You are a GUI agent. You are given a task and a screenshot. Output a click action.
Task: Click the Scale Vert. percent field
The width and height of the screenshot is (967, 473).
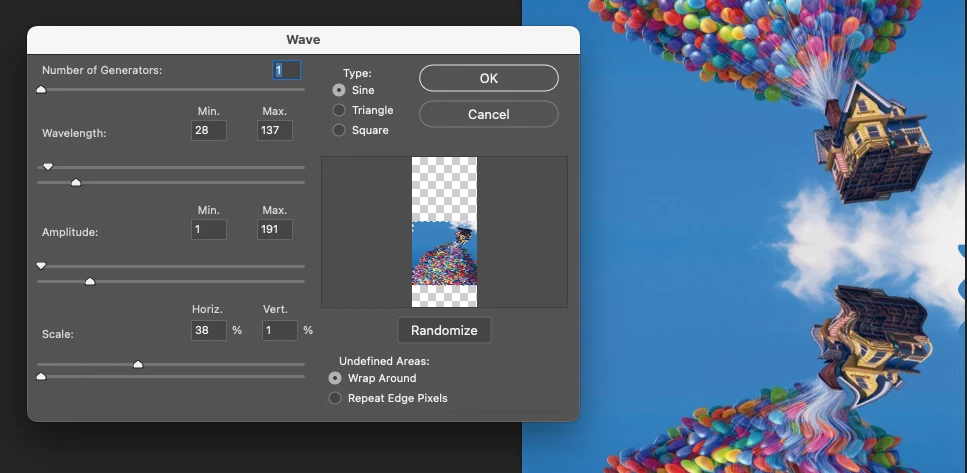click(279, 331)
